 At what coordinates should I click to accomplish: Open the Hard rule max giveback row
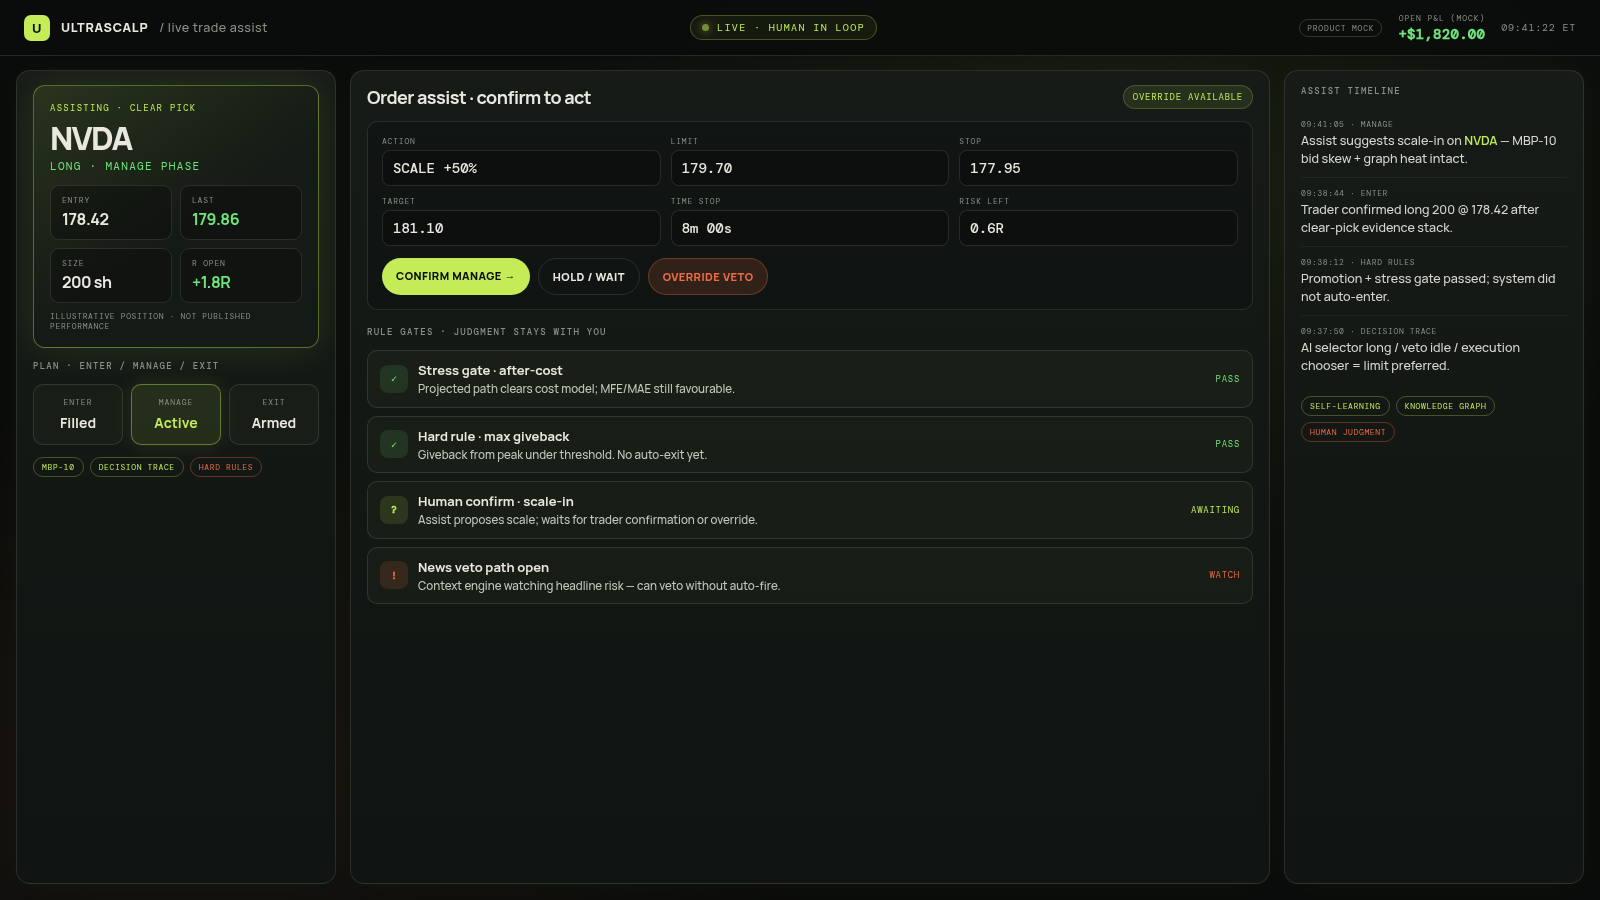tap(810, 445)
